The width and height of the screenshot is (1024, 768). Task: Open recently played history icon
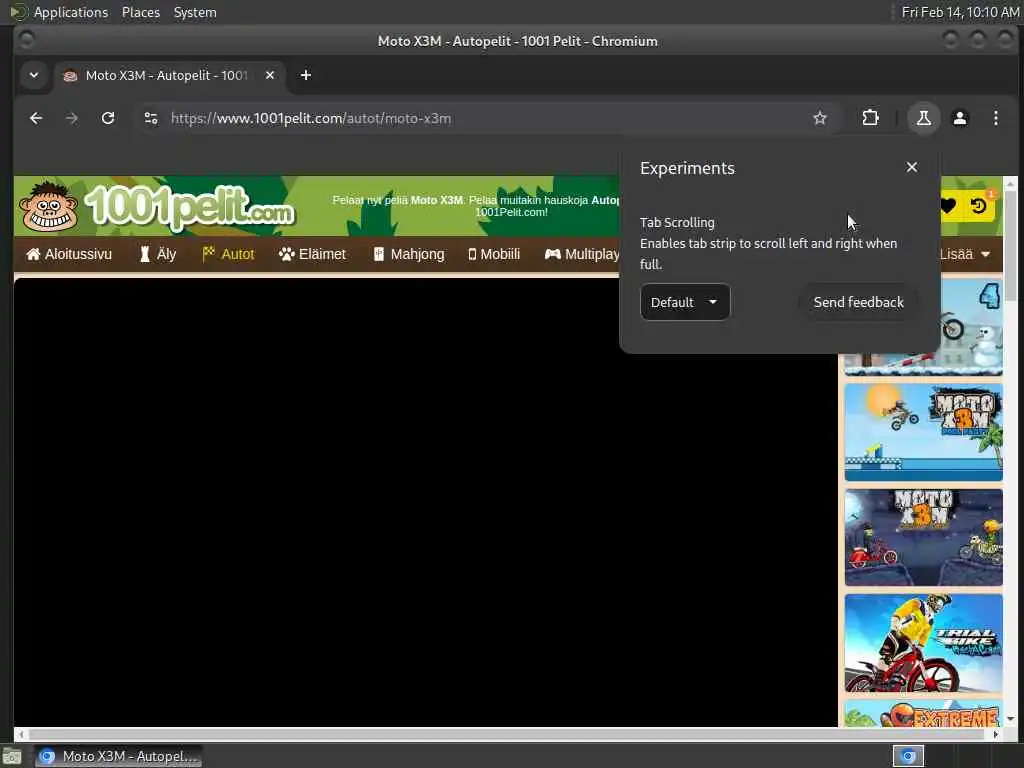pyautogui.click(x=978, y=206)
